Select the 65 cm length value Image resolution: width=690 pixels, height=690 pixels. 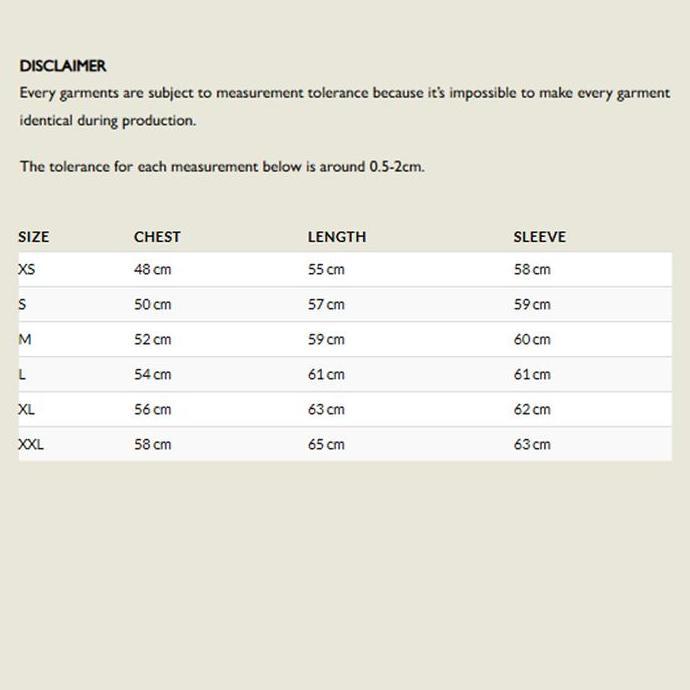pyautogui.click(x=326, y=444)
